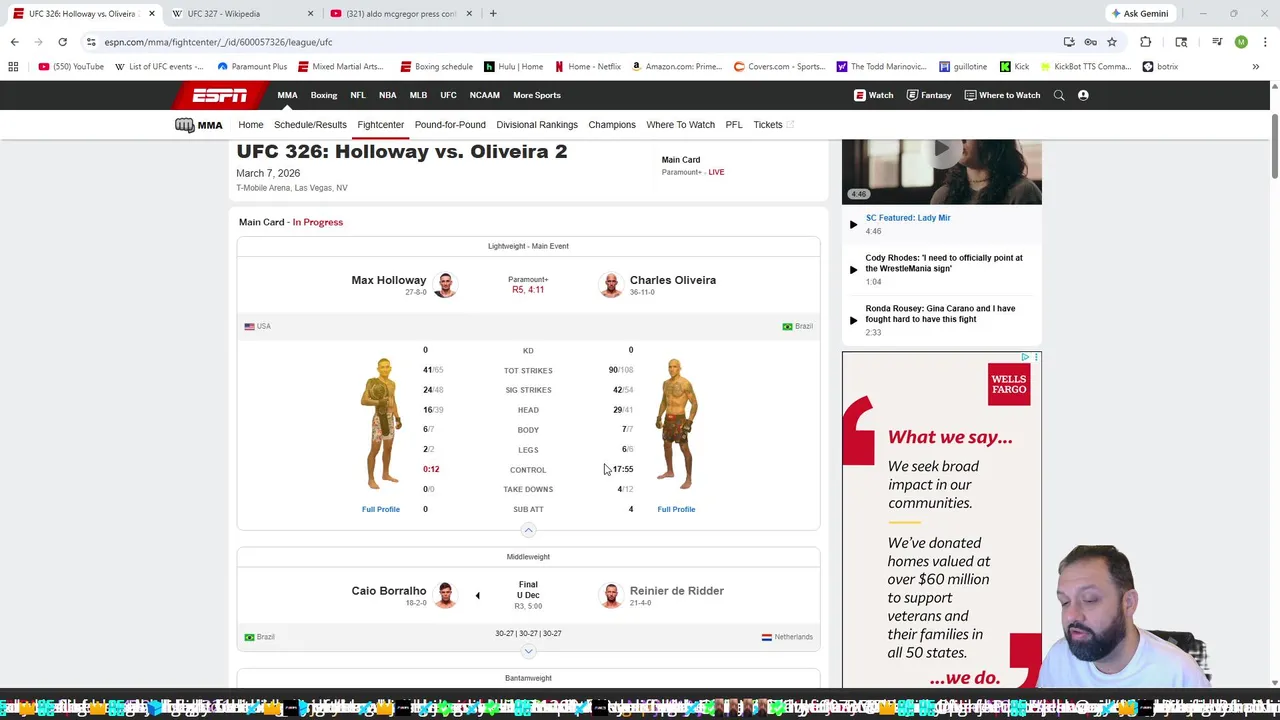The width and height of the screenshot is (1280, 720).
Task: Collapse the Holloway vs Oliveira stats panel
Action: [528, 531]
